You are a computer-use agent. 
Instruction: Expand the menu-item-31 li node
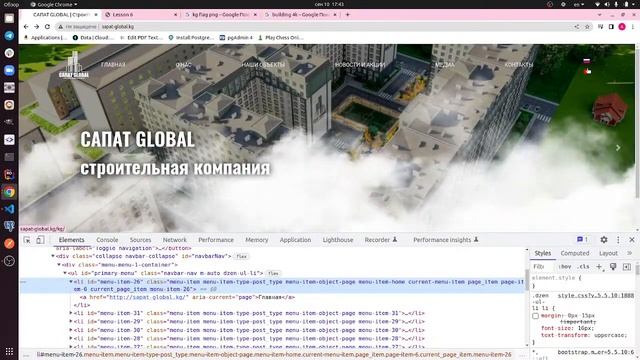[71, 313]
